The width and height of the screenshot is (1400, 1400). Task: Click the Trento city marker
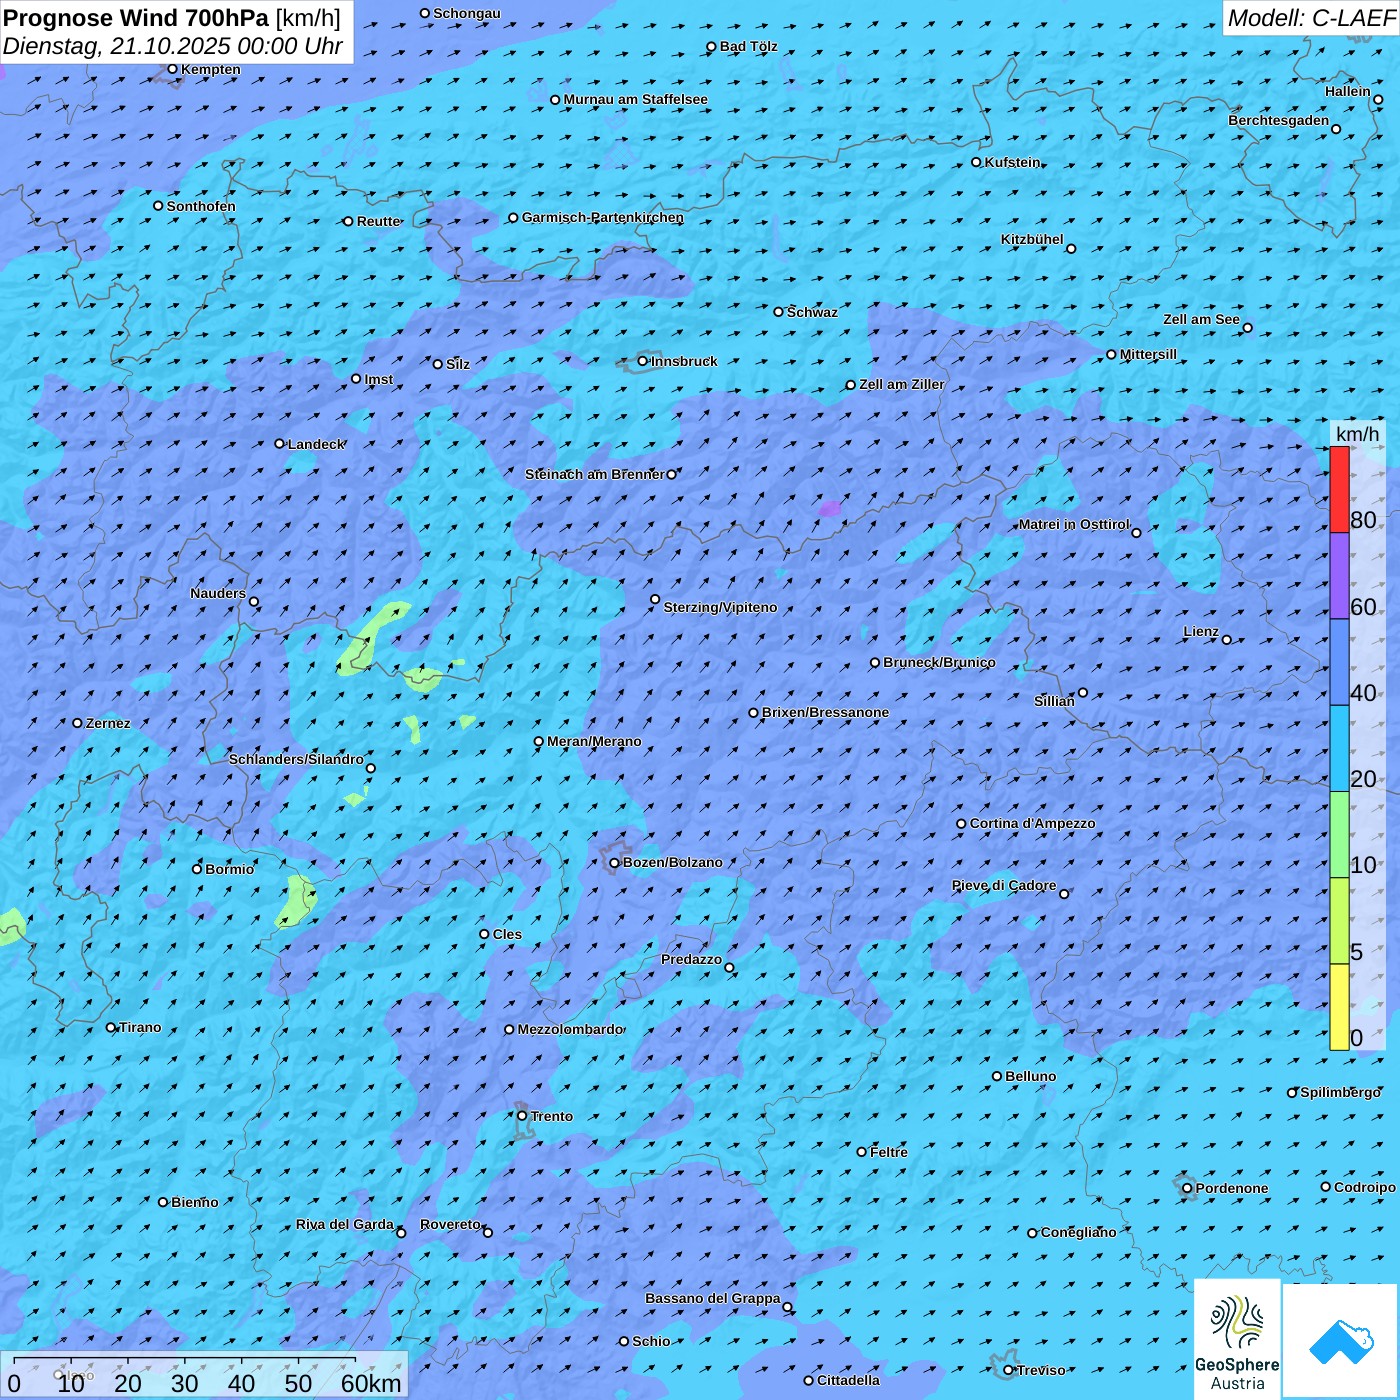pos(522,1116)
